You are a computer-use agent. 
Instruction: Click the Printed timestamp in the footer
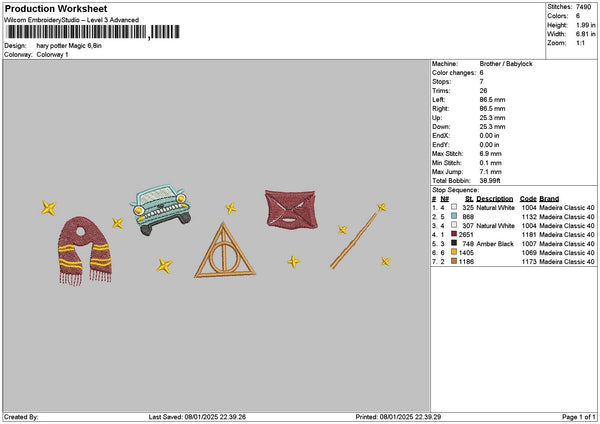(398, 417)
